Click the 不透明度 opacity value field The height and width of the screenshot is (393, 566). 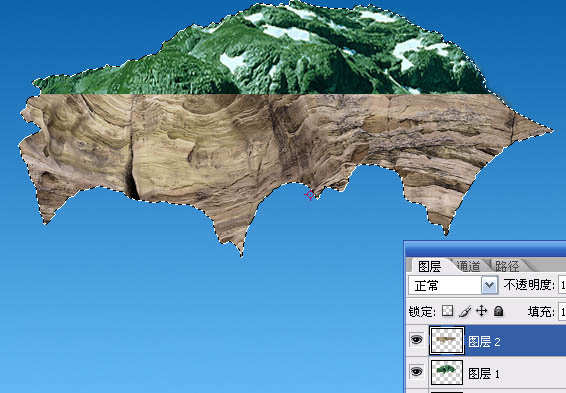pos(562,285)
